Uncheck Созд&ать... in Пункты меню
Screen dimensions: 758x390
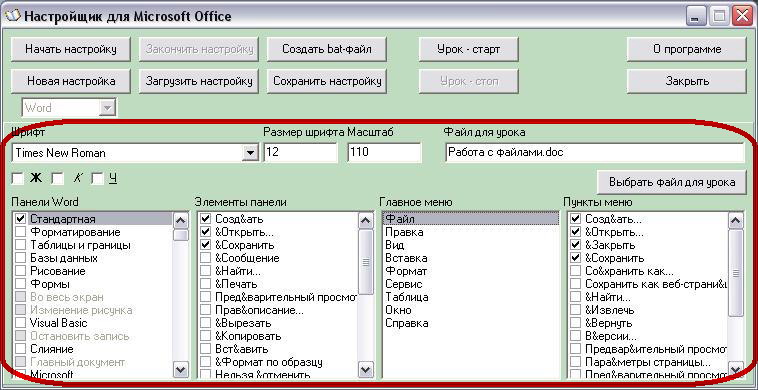575,219
